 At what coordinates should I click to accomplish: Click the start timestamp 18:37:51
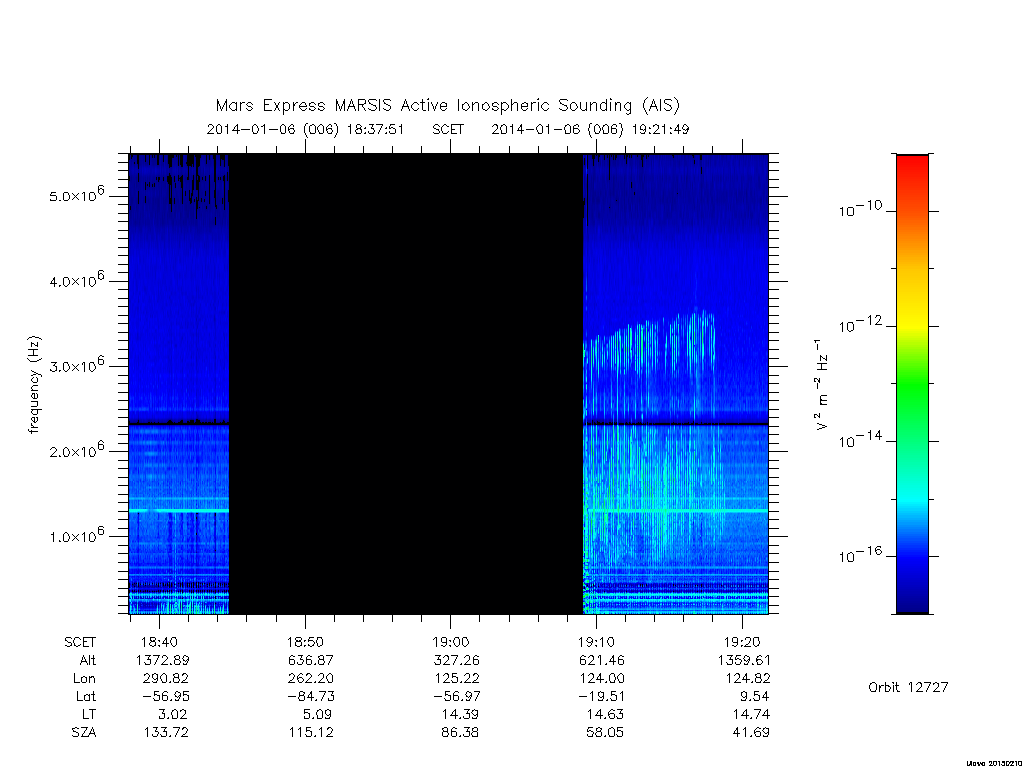[x=375, y=129]
